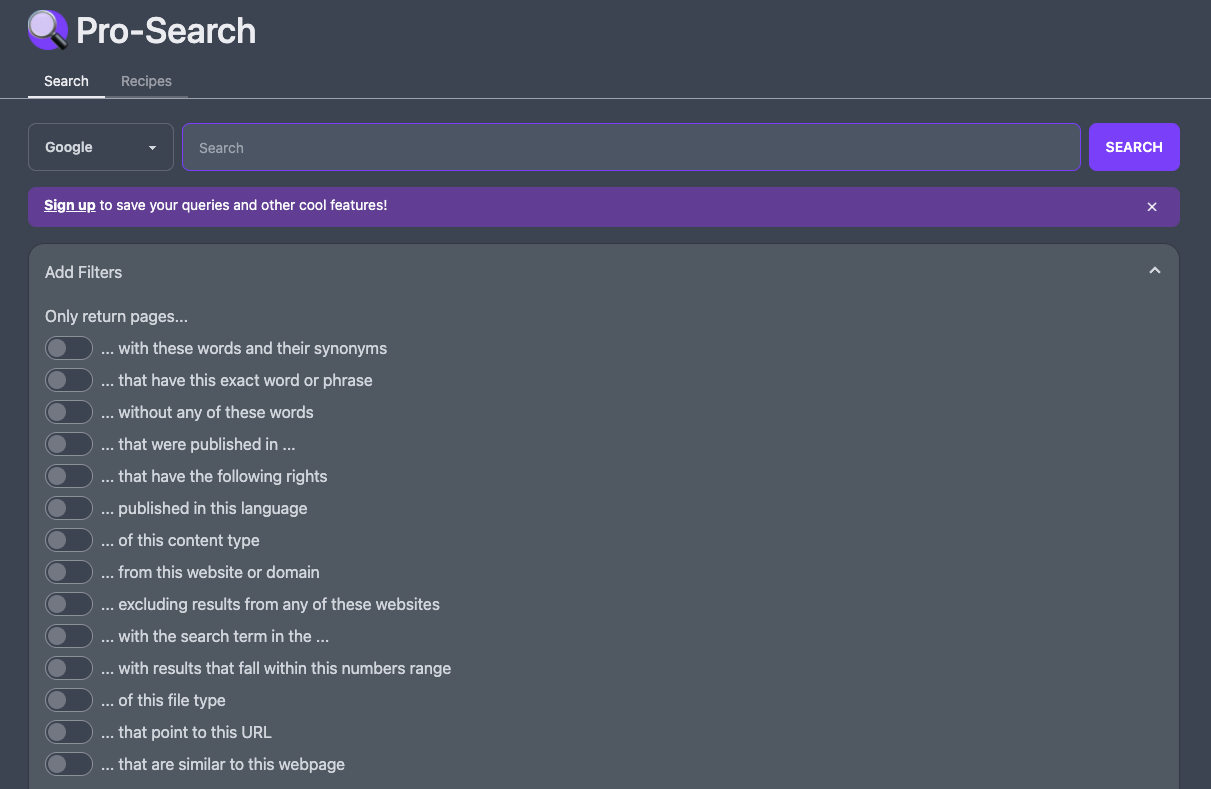Image resolution: width=1211 pixels, height=789 pixels.
Task: Open the Google search engine dropdown
Action: tap(100, 146)
